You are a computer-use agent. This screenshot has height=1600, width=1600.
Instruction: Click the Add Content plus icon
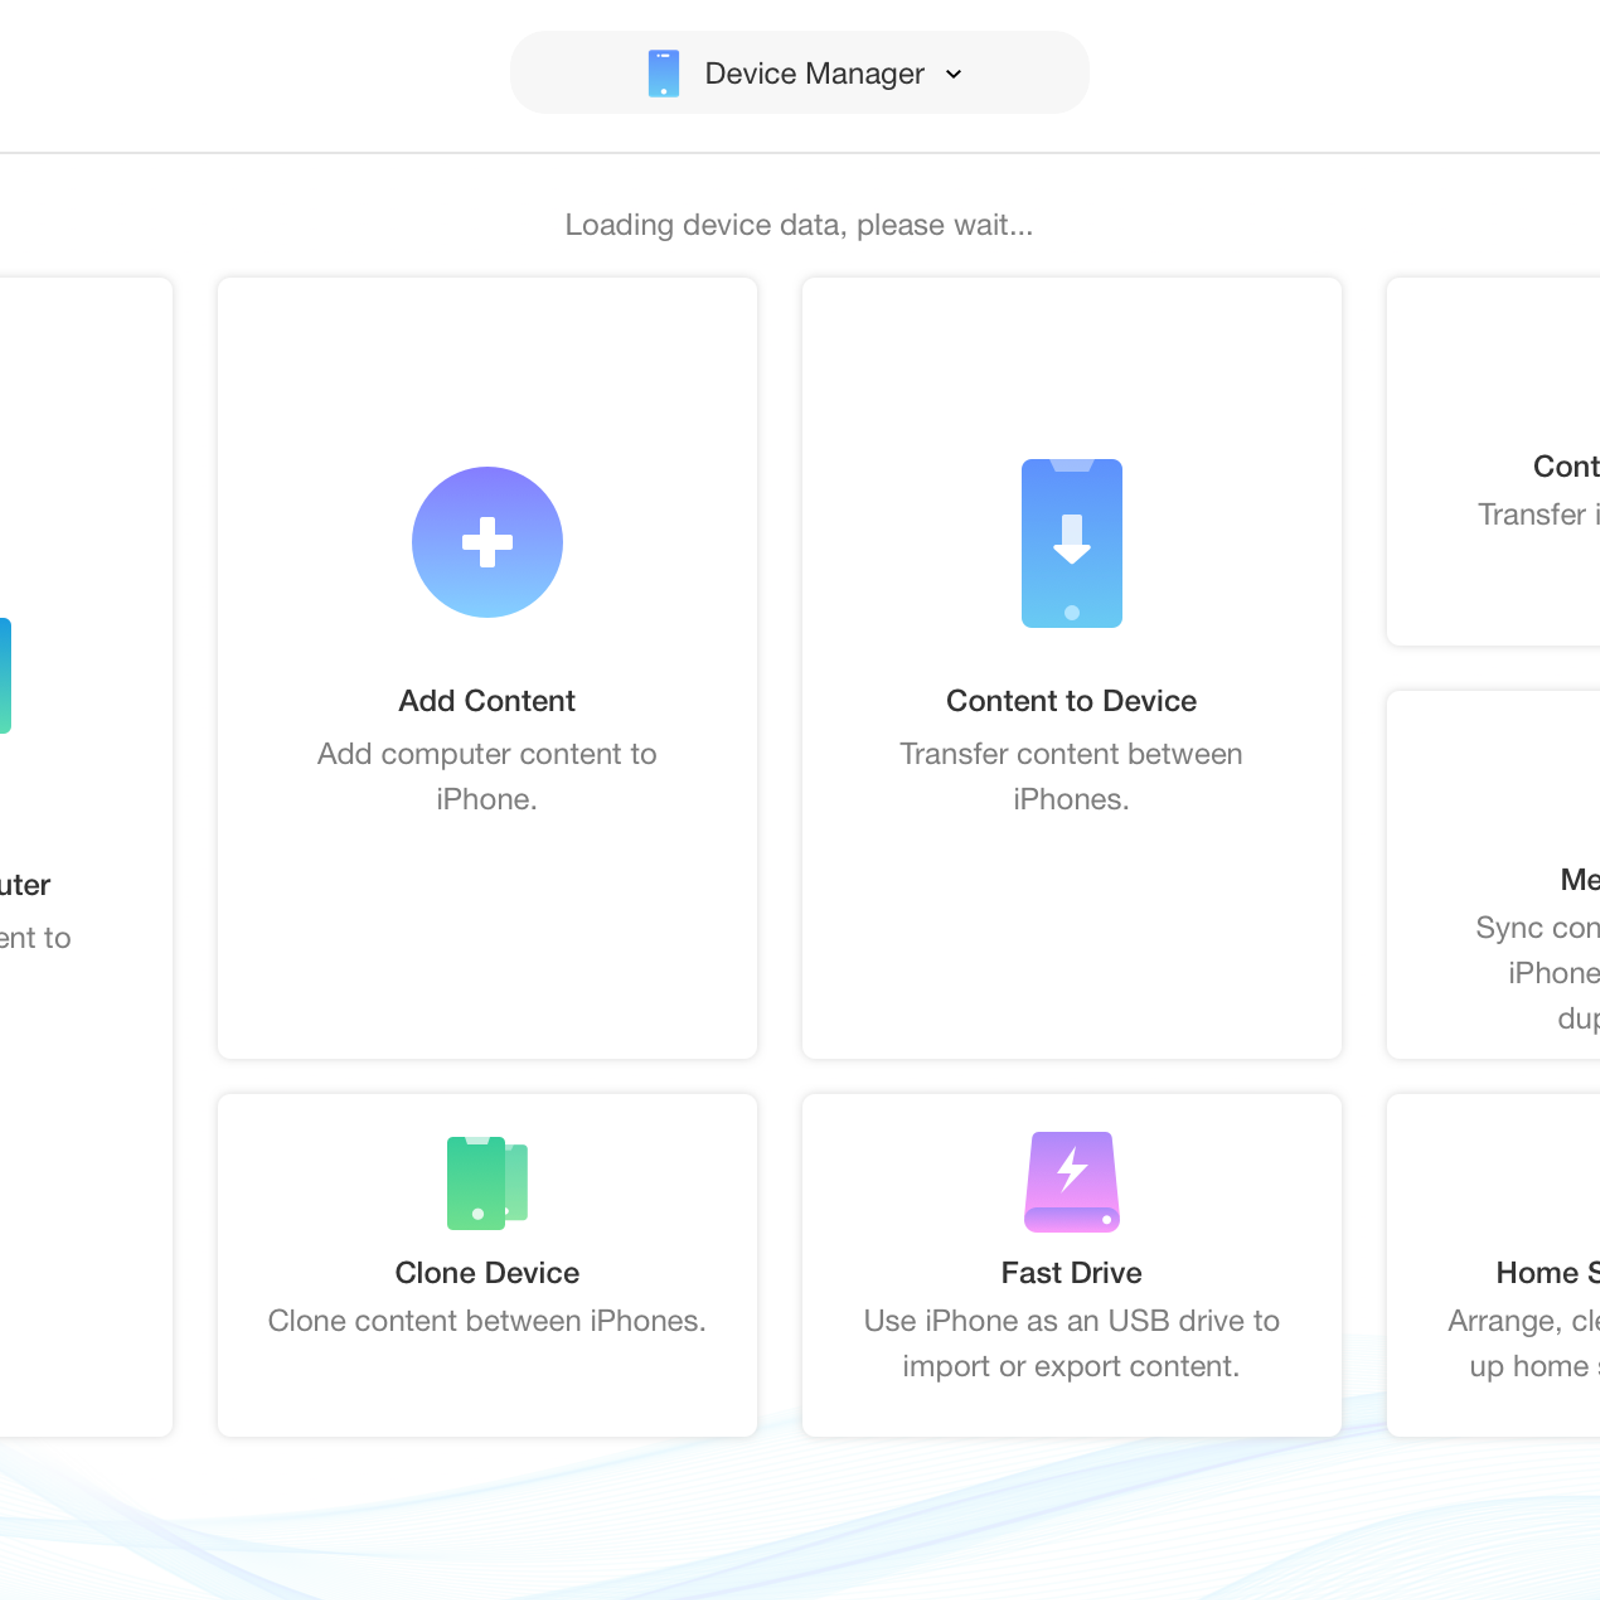(487, 542)
